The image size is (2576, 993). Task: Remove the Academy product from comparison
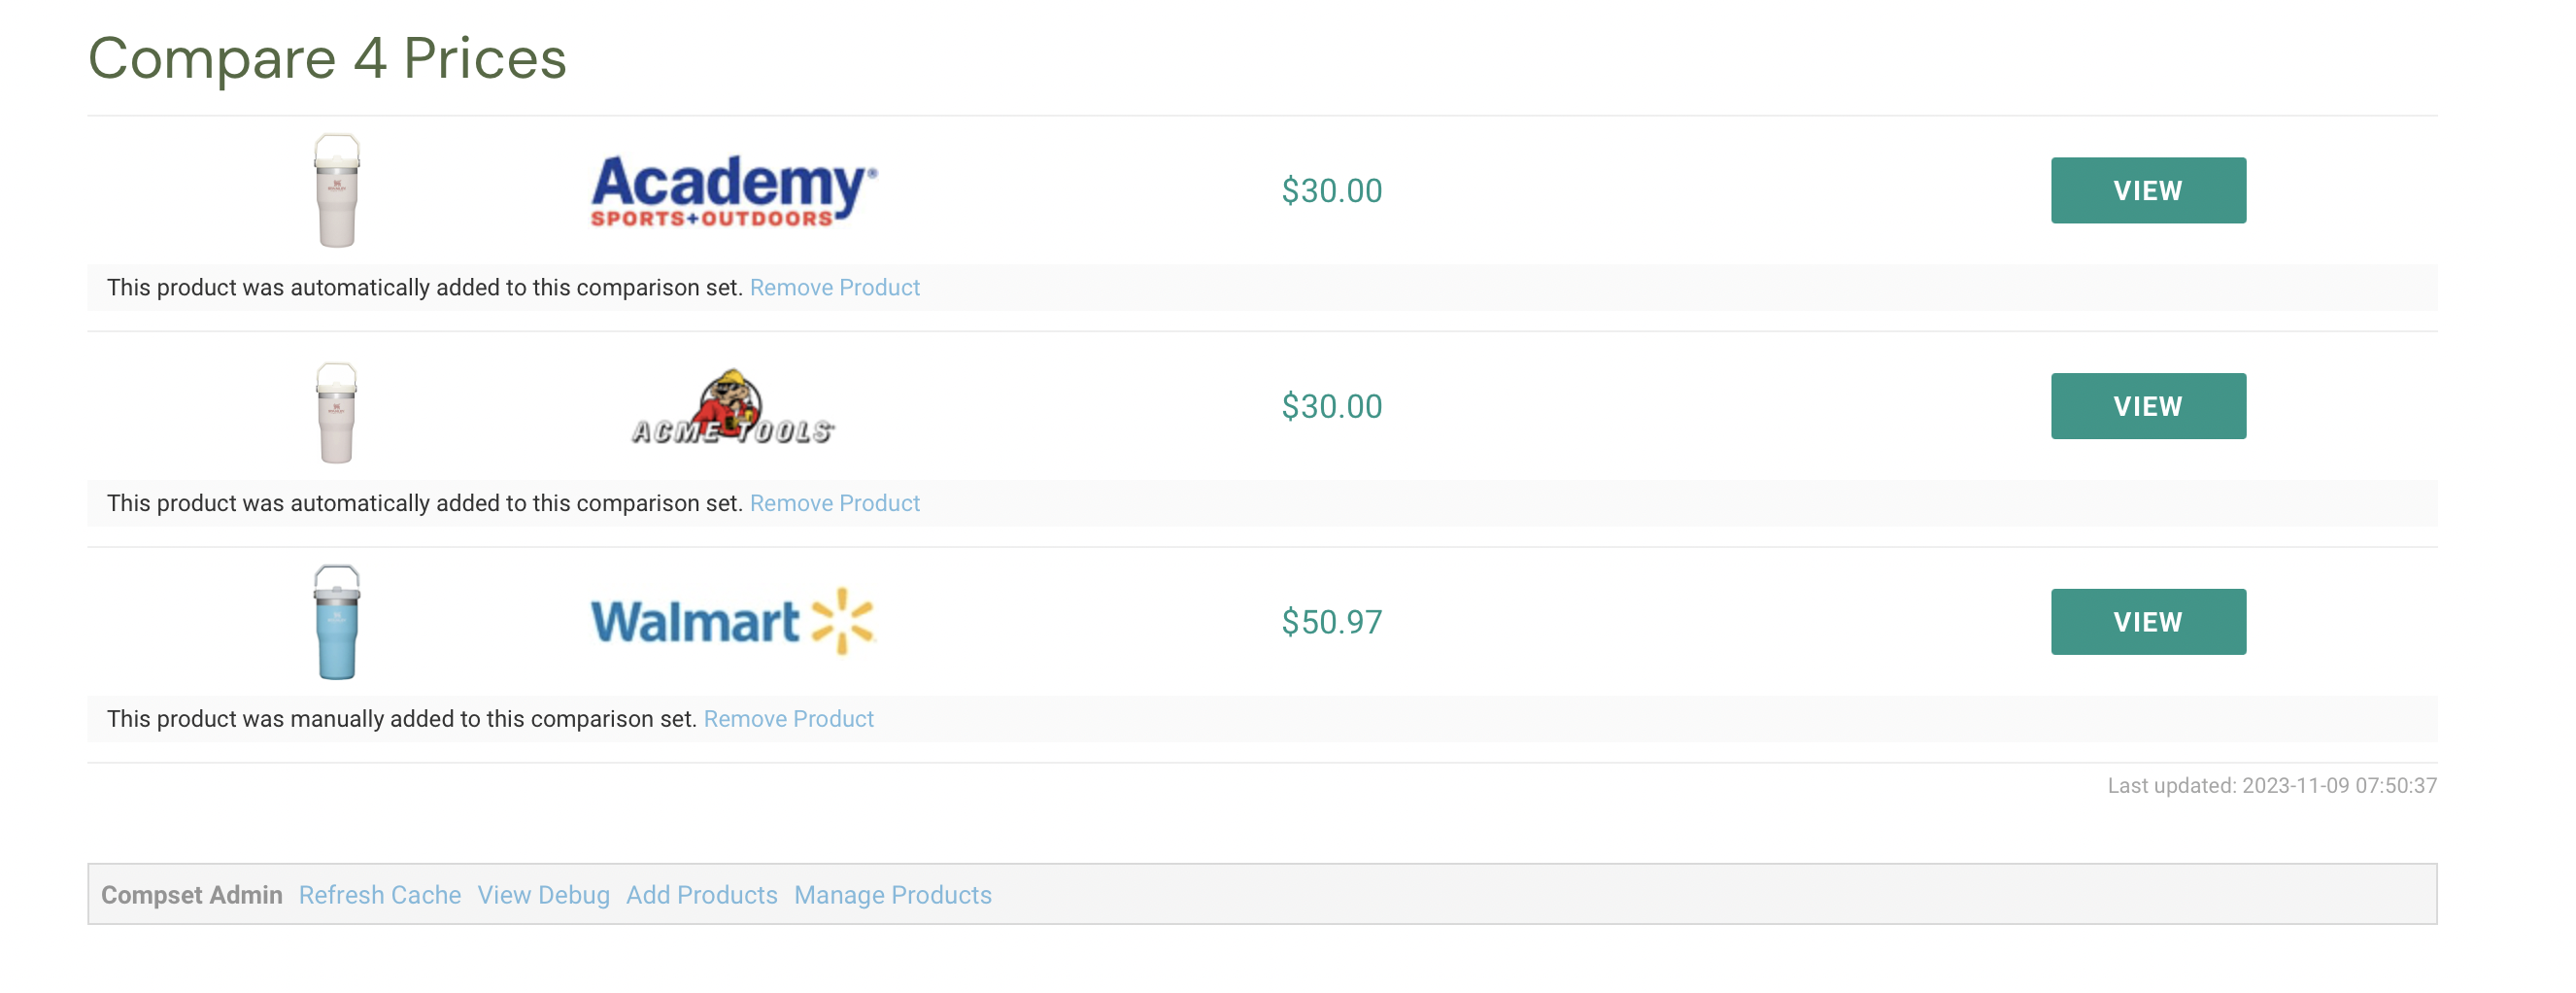tap(834, 287)
